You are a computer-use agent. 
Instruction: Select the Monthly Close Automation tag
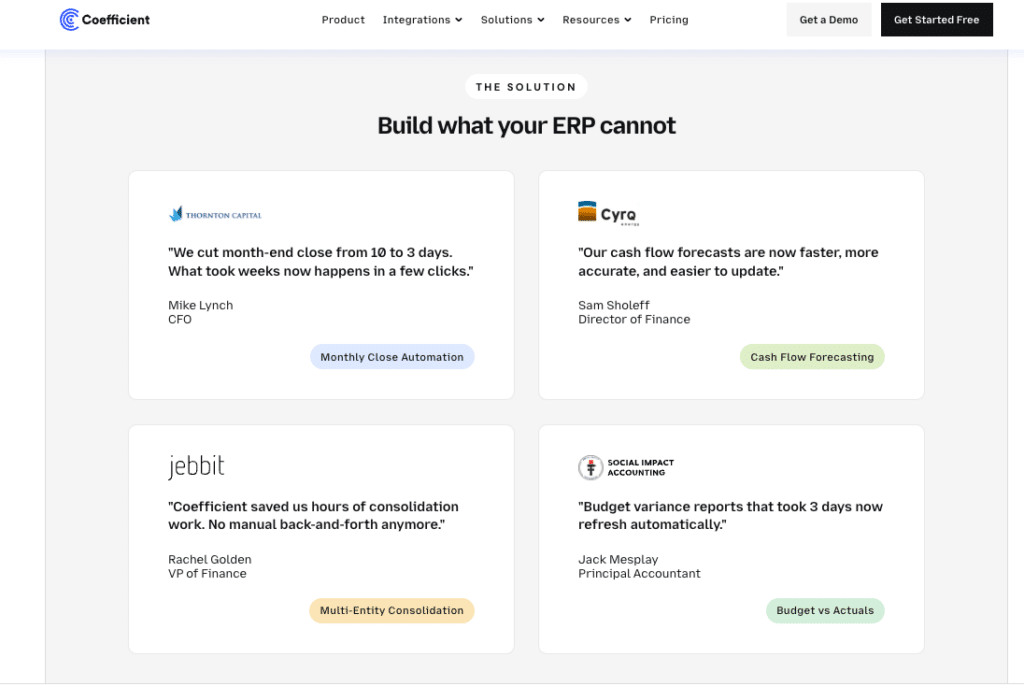(392, 357)
